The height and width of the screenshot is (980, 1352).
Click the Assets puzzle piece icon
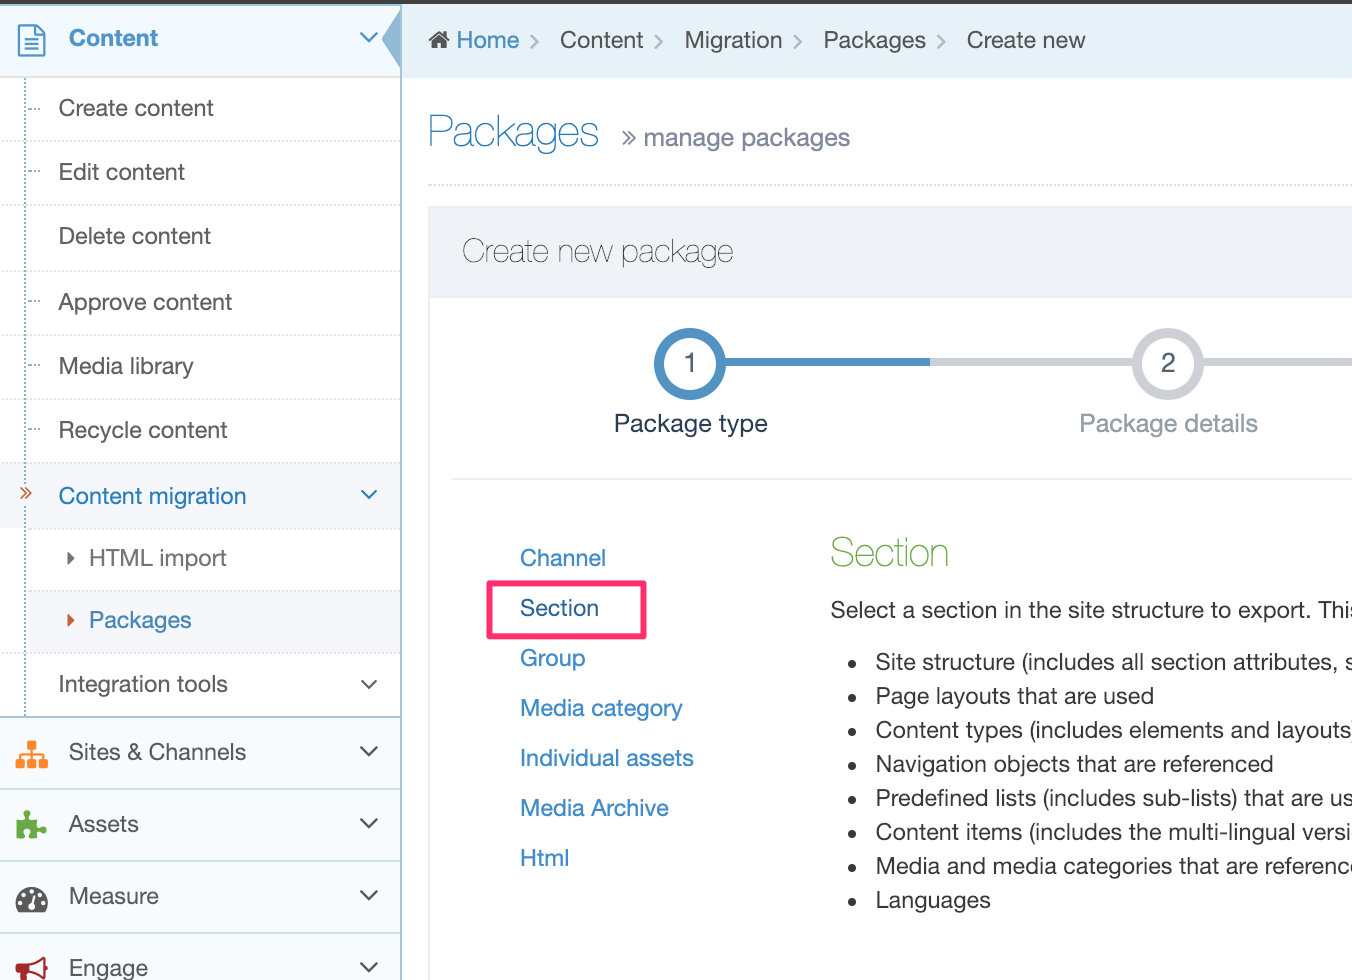(x=32, y=825)
